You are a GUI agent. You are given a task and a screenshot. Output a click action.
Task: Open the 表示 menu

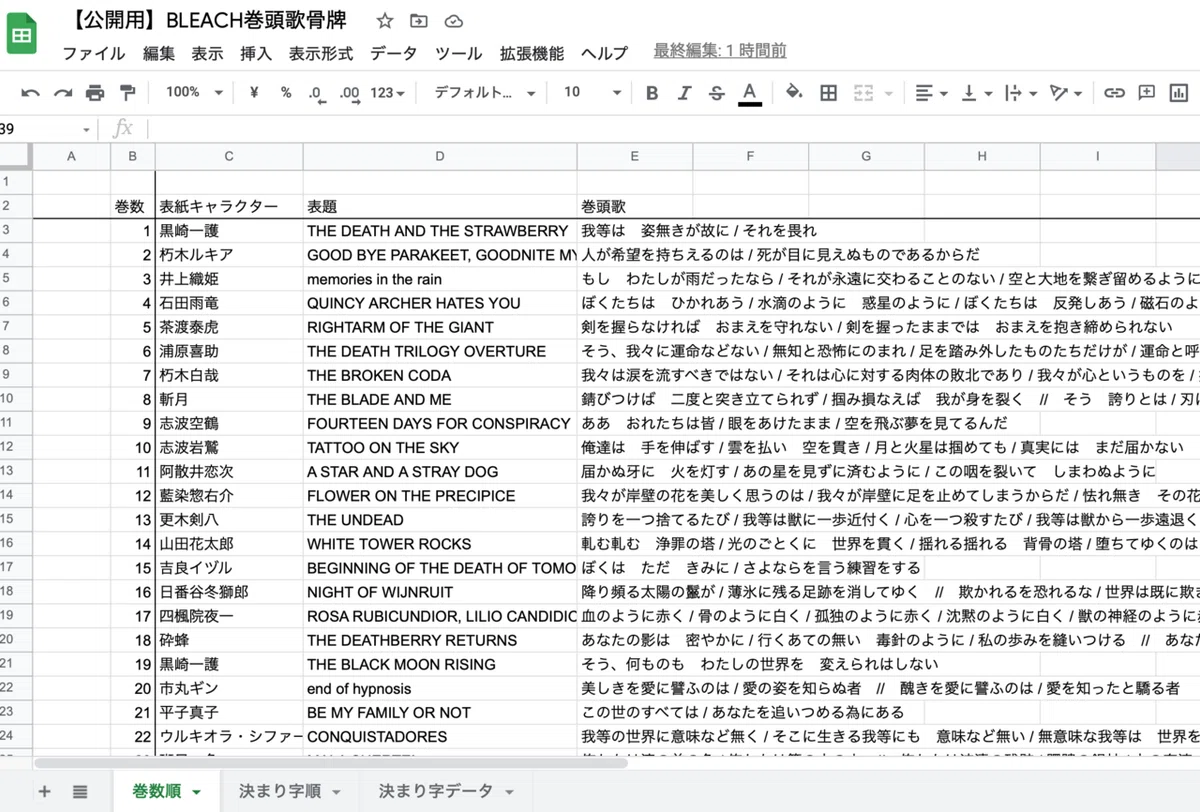coord(208,53)
